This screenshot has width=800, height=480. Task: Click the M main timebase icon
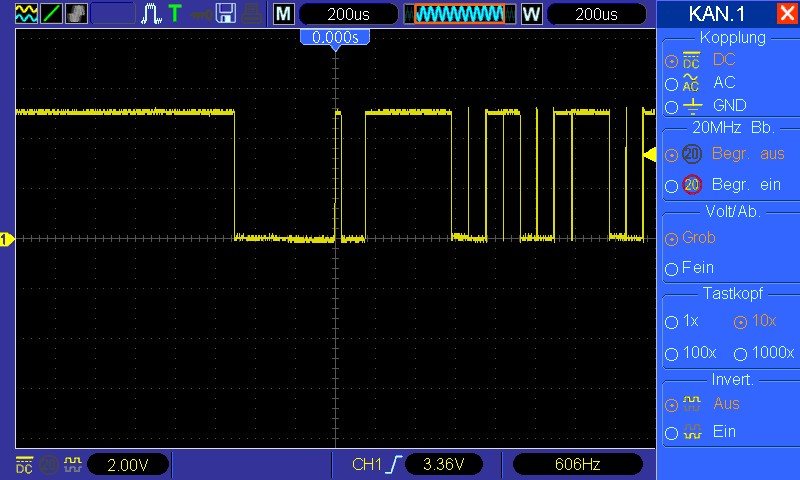(284, 14)
